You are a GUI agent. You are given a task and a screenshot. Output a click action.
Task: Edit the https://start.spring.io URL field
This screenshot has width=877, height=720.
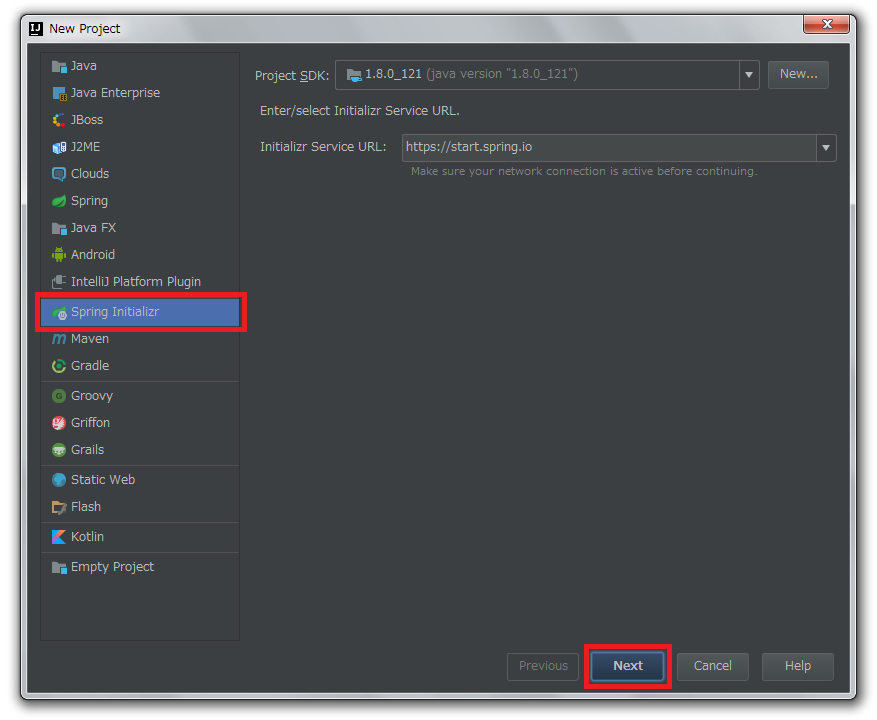click(x=609, y=148)
